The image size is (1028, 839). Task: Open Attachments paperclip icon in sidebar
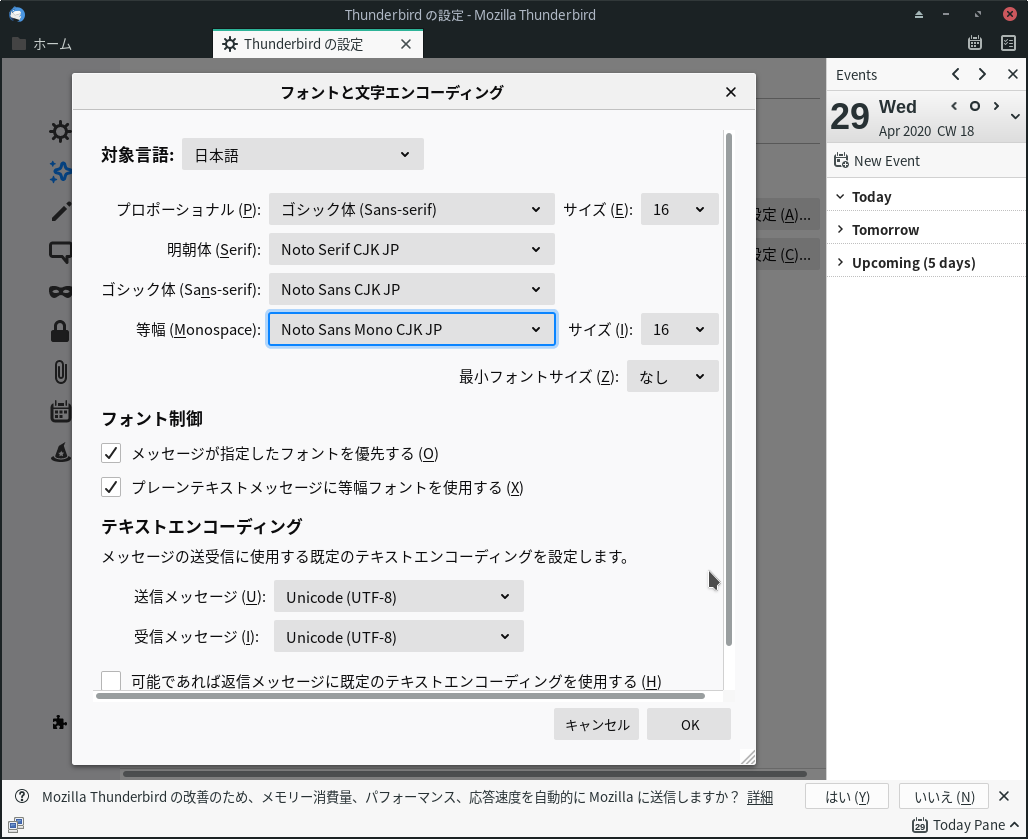(x=60, y=372)
